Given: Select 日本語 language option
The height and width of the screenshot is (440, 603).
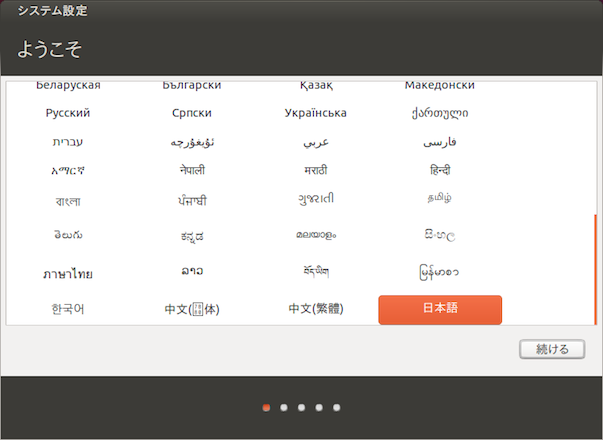Looking at the screenshot, I should tap(440, 309).
